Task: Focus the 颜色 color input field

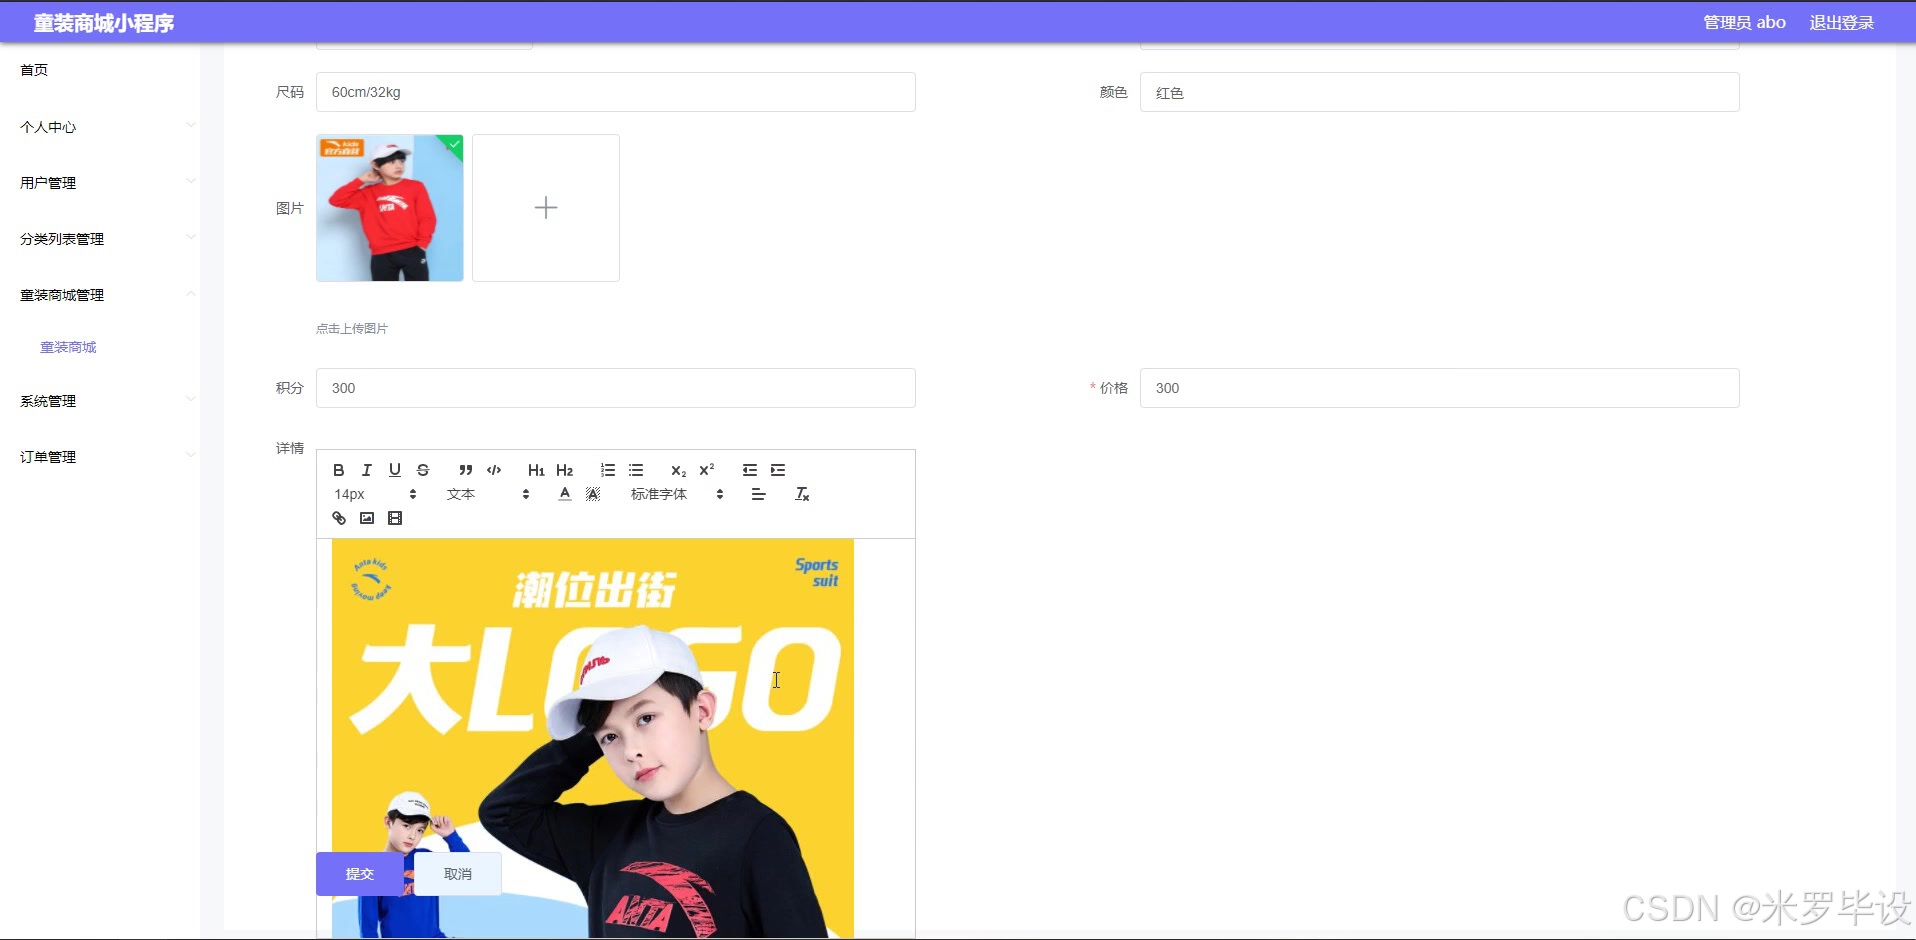Action: pyautogui.click(x=1440, y=92)
